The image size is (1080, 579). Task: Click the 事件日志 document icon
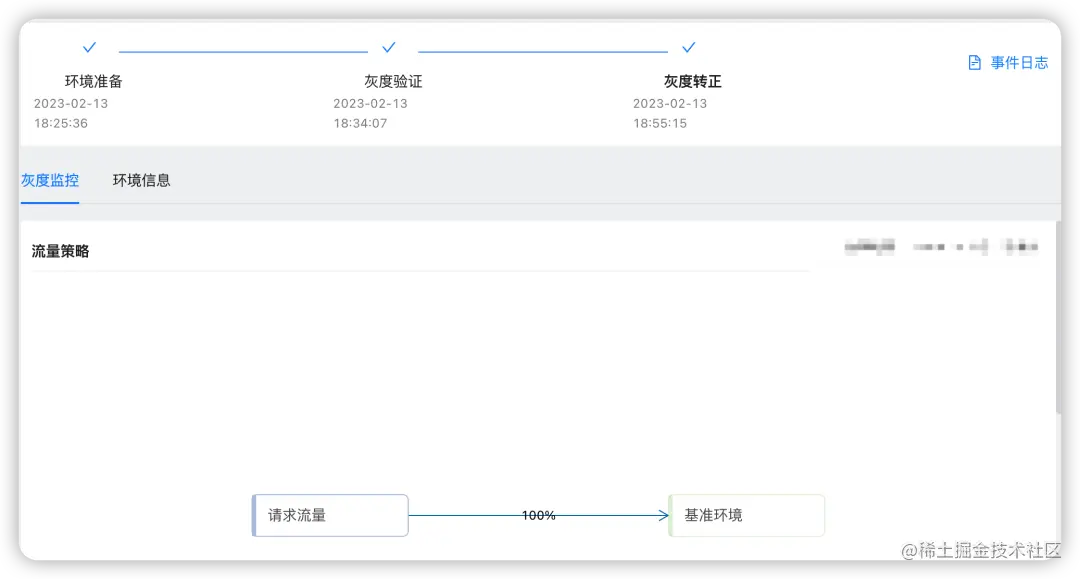click(x=974, y=62)
